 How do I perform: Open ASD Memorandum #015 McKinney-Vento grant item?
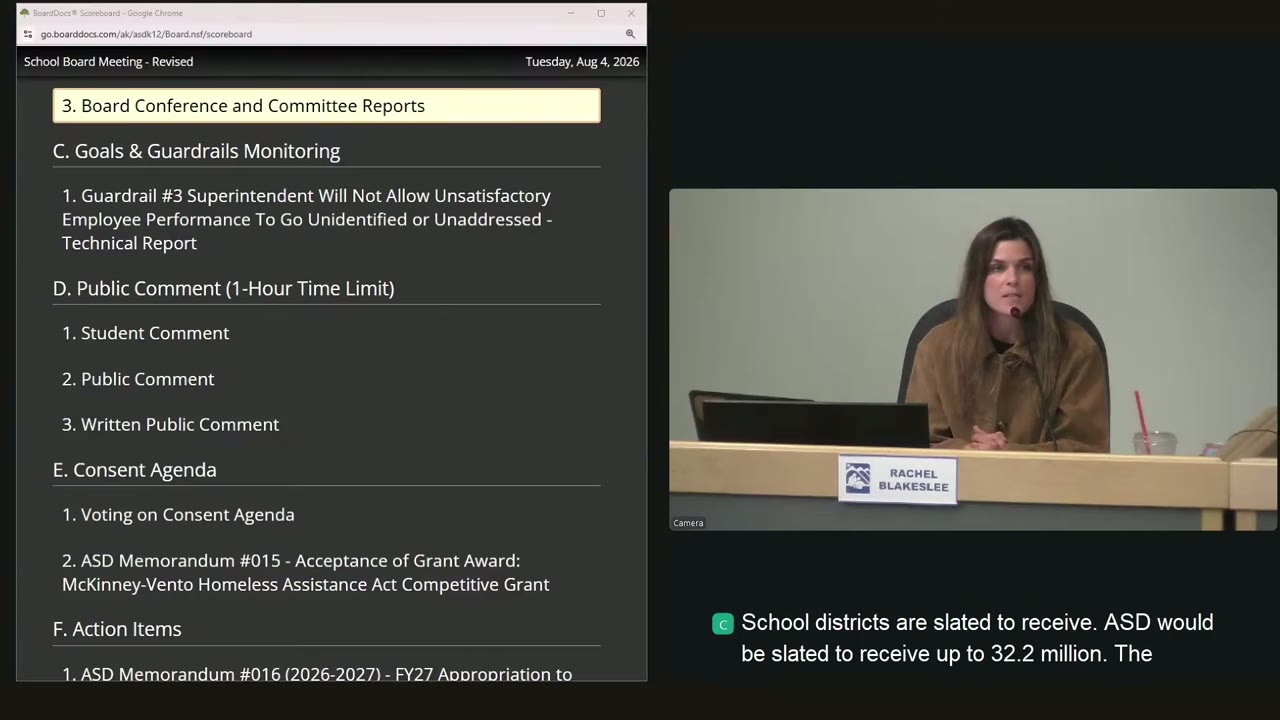[x=305, y=573]
